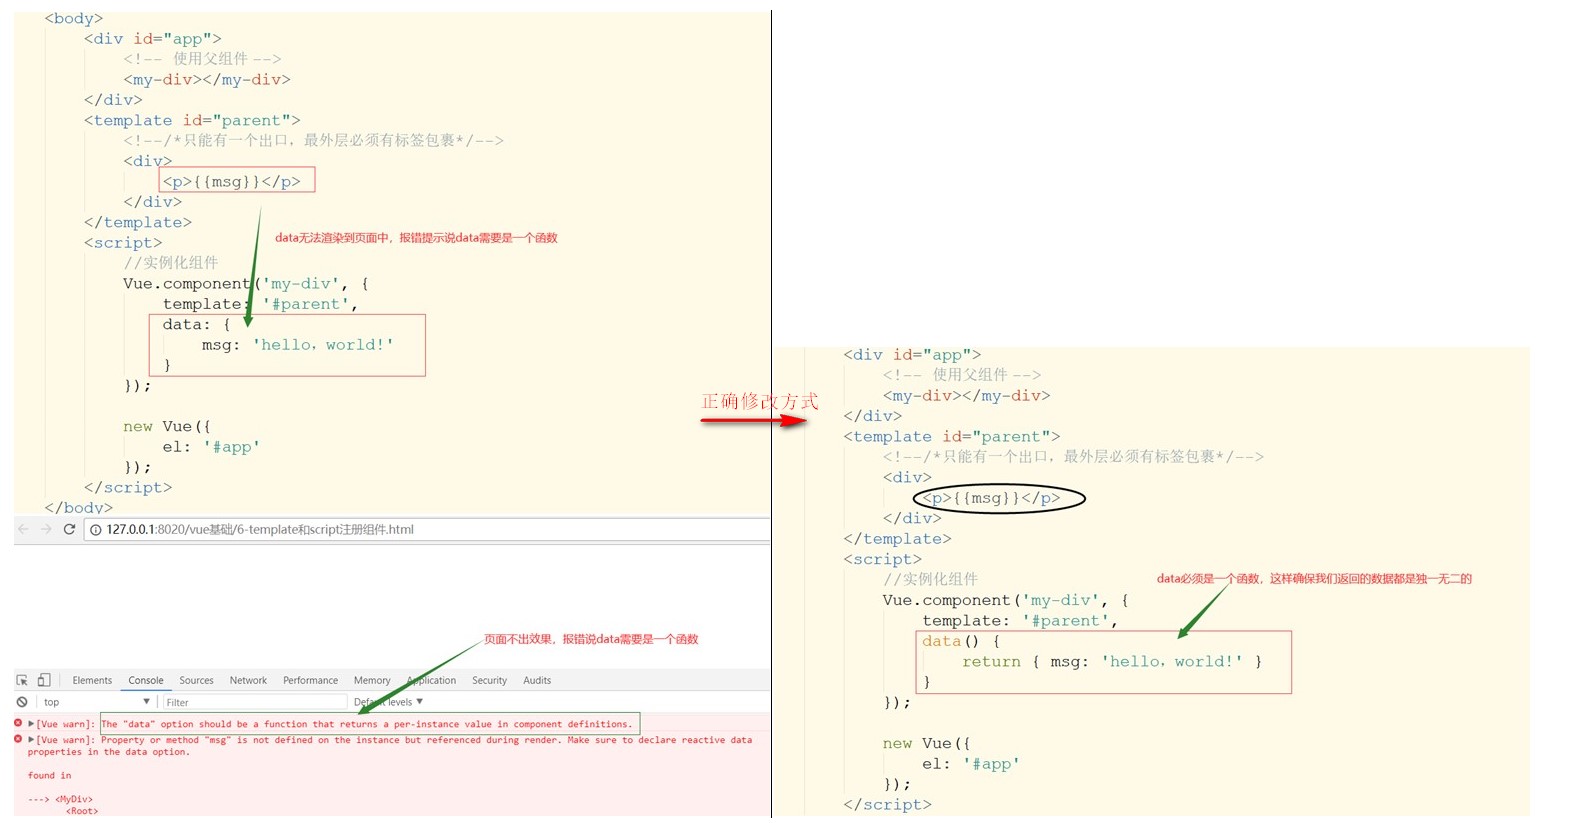
Task: Open the Default levels dropdown
Action: pos(388,702)
